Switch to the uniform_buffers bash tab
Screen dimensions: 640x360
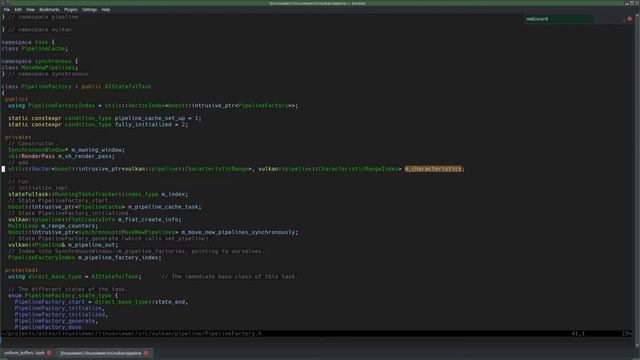pyautogui.click(x=24, y=353)
